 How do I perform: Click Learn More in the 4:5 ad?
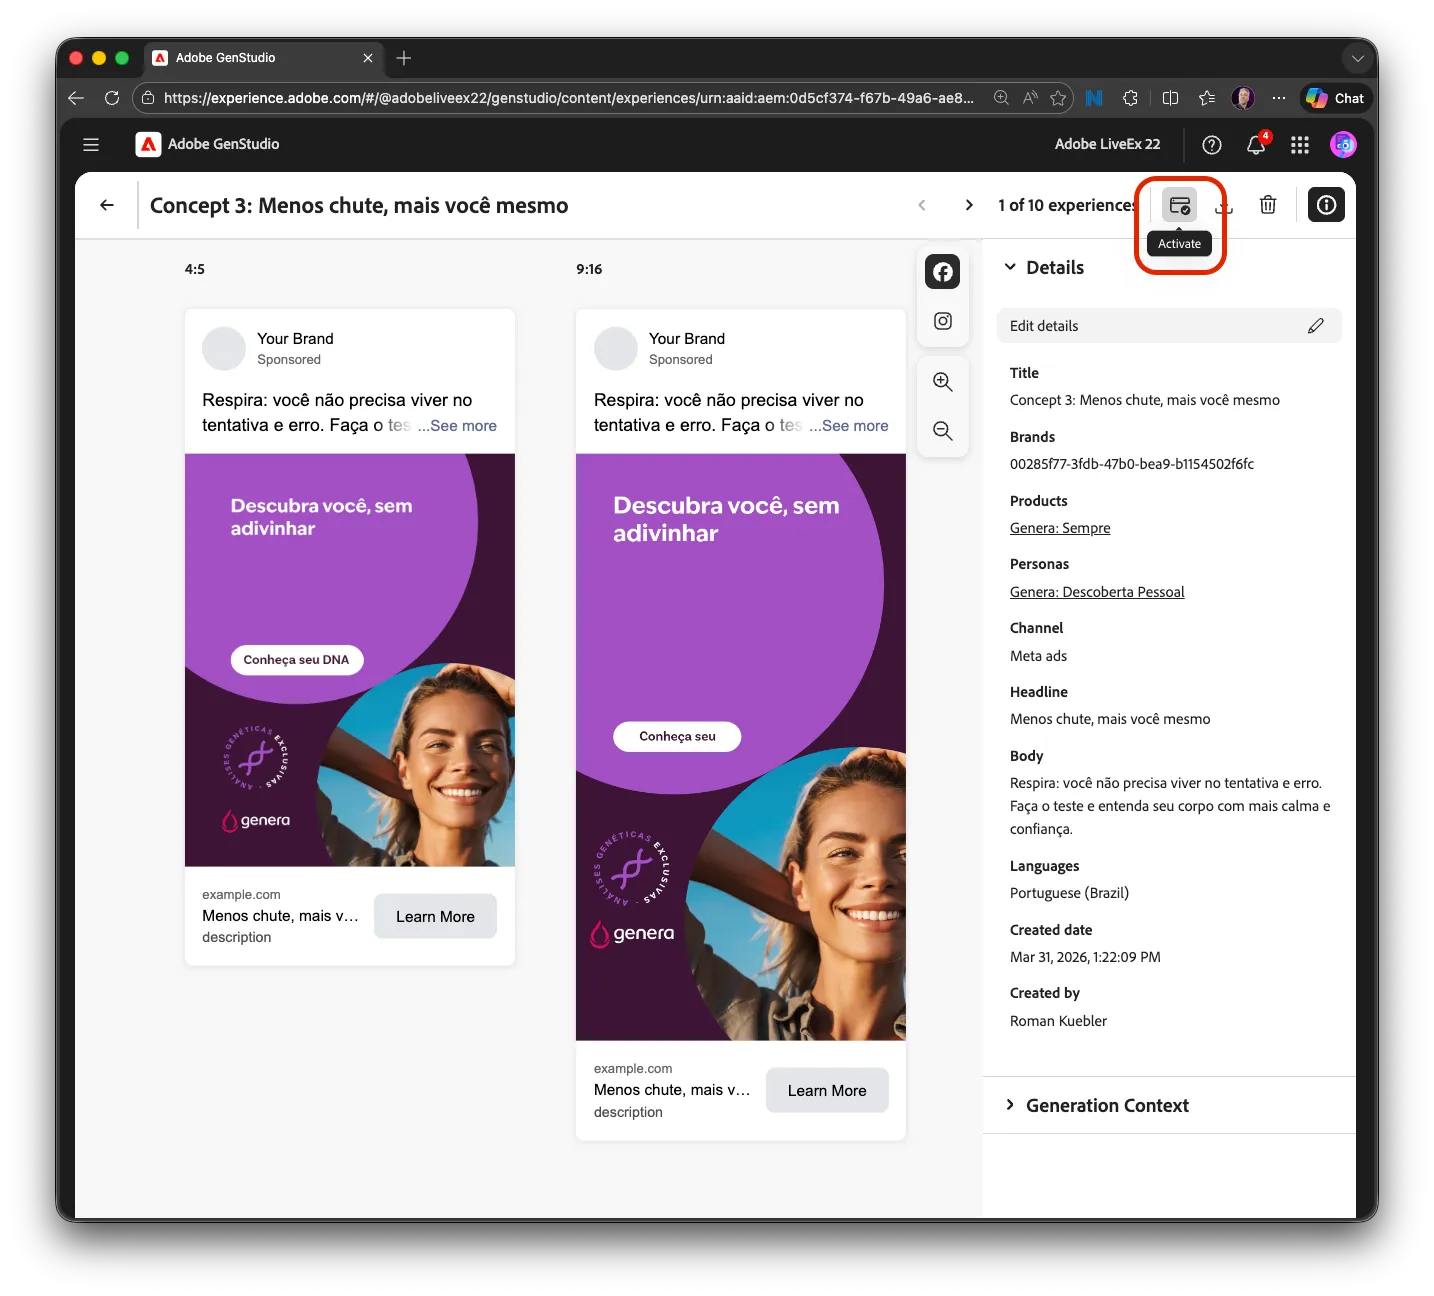[435, 916]
